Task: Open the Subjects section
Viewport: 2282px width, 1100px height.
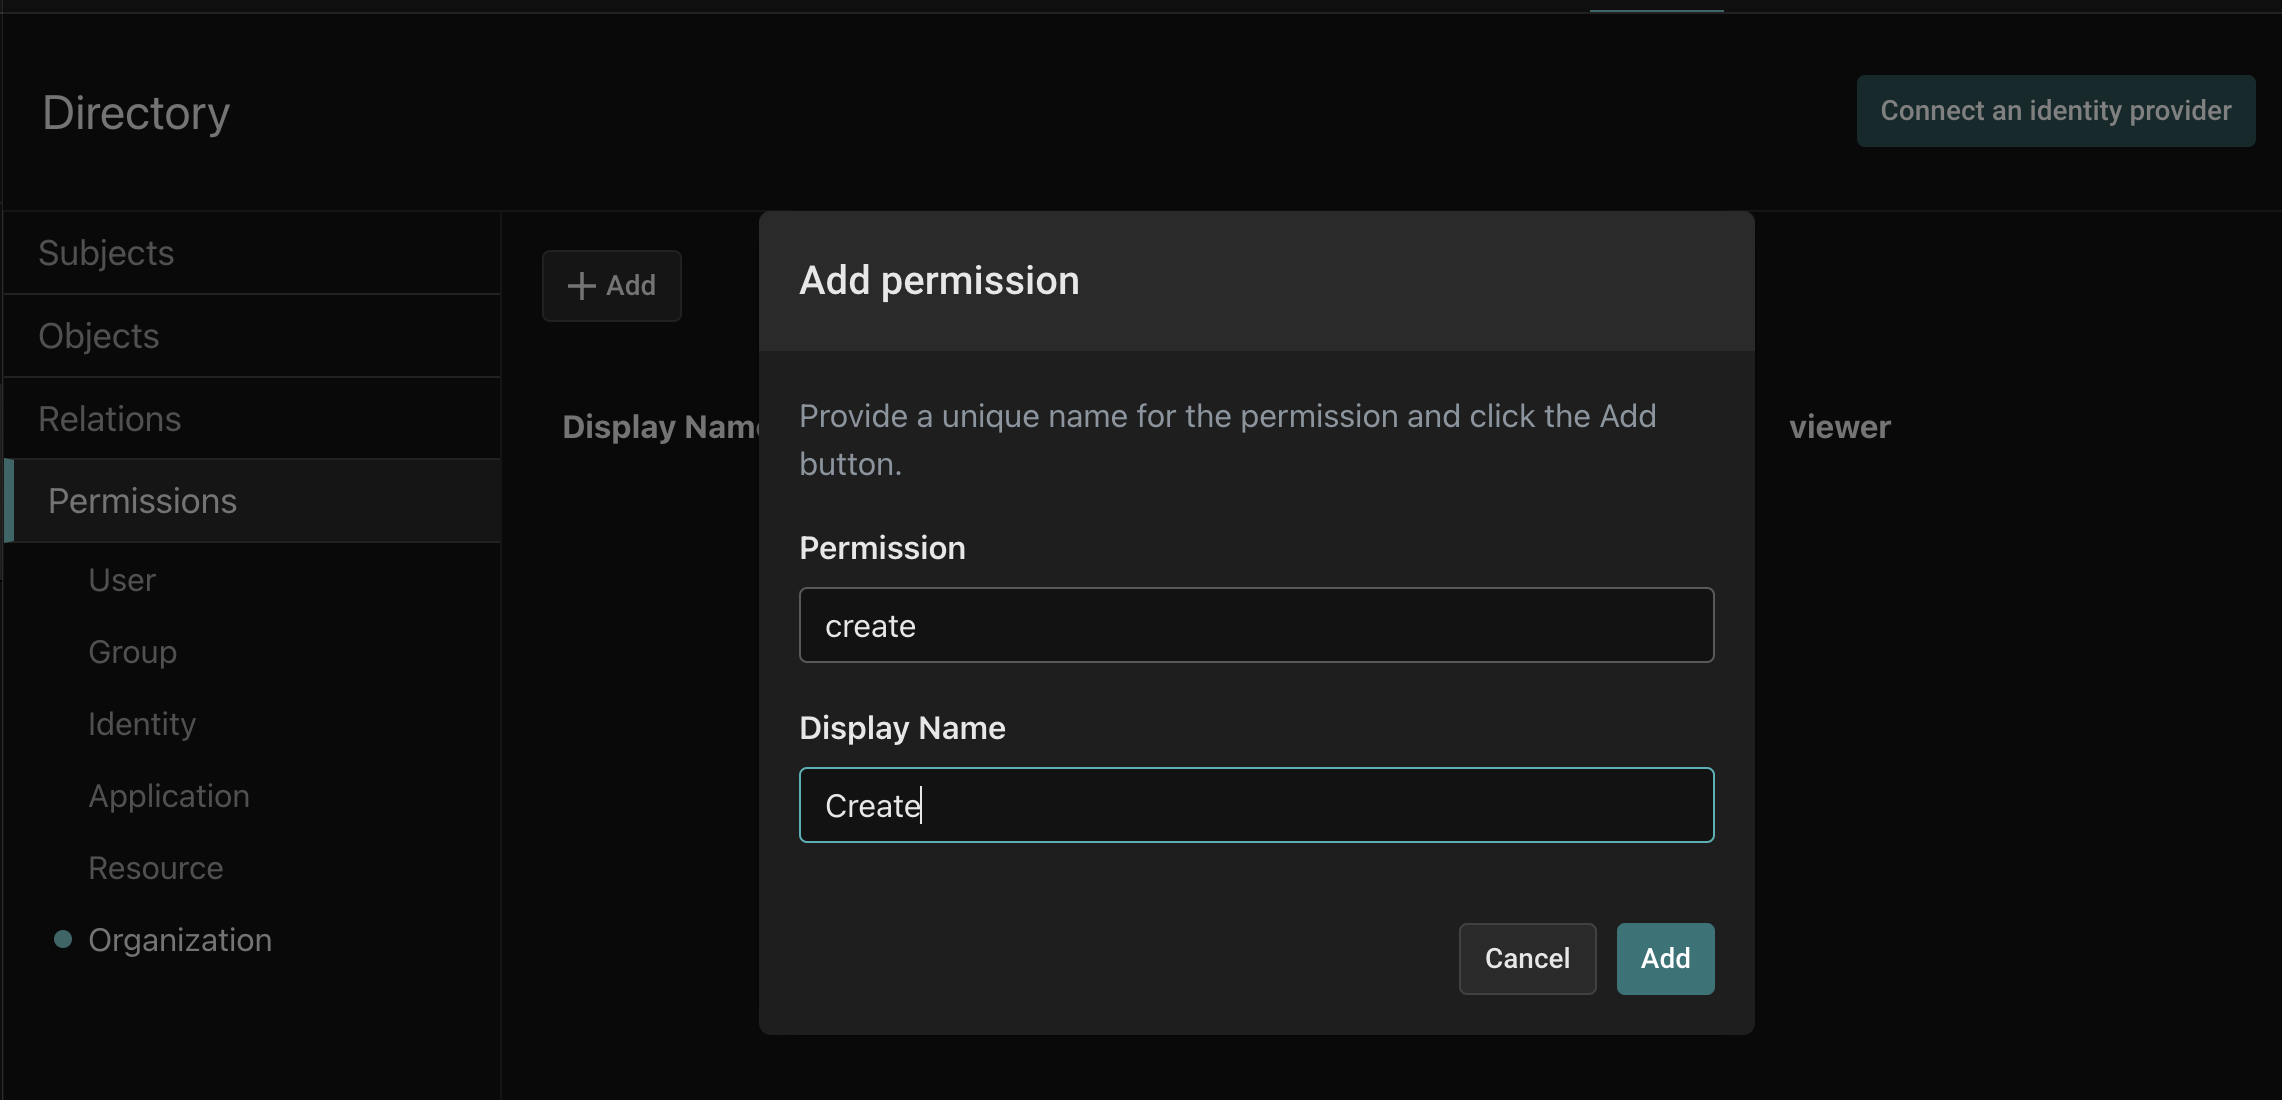Action: (x=106, y=253)
